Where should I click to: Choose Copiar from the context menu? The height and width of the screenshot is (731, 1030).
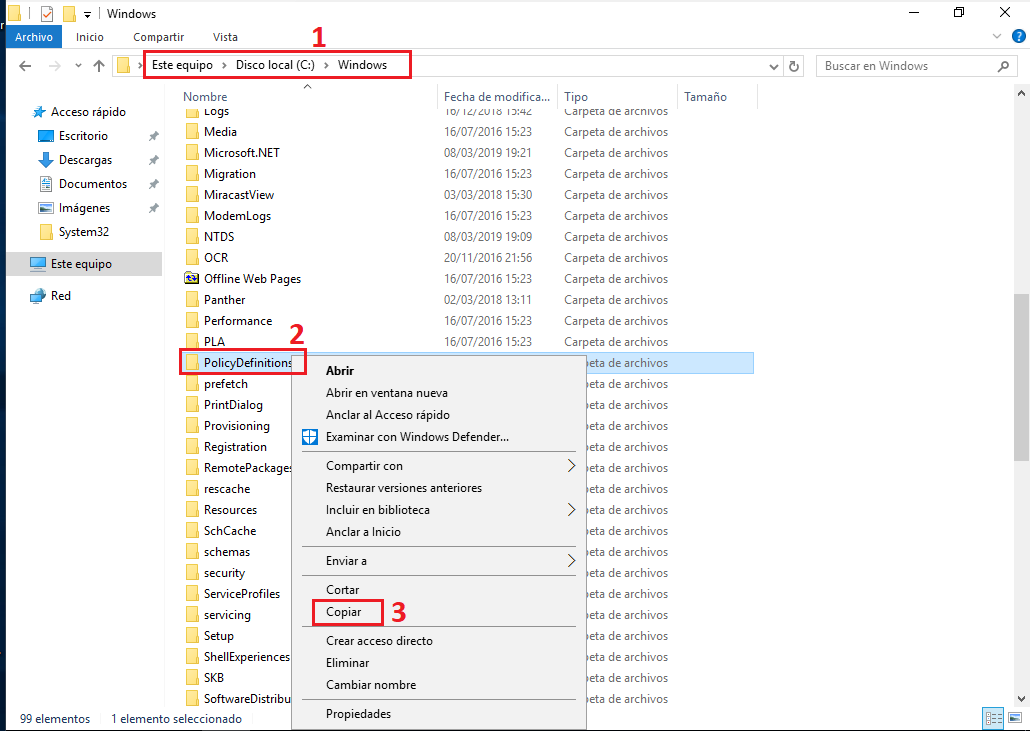(345, 611)
